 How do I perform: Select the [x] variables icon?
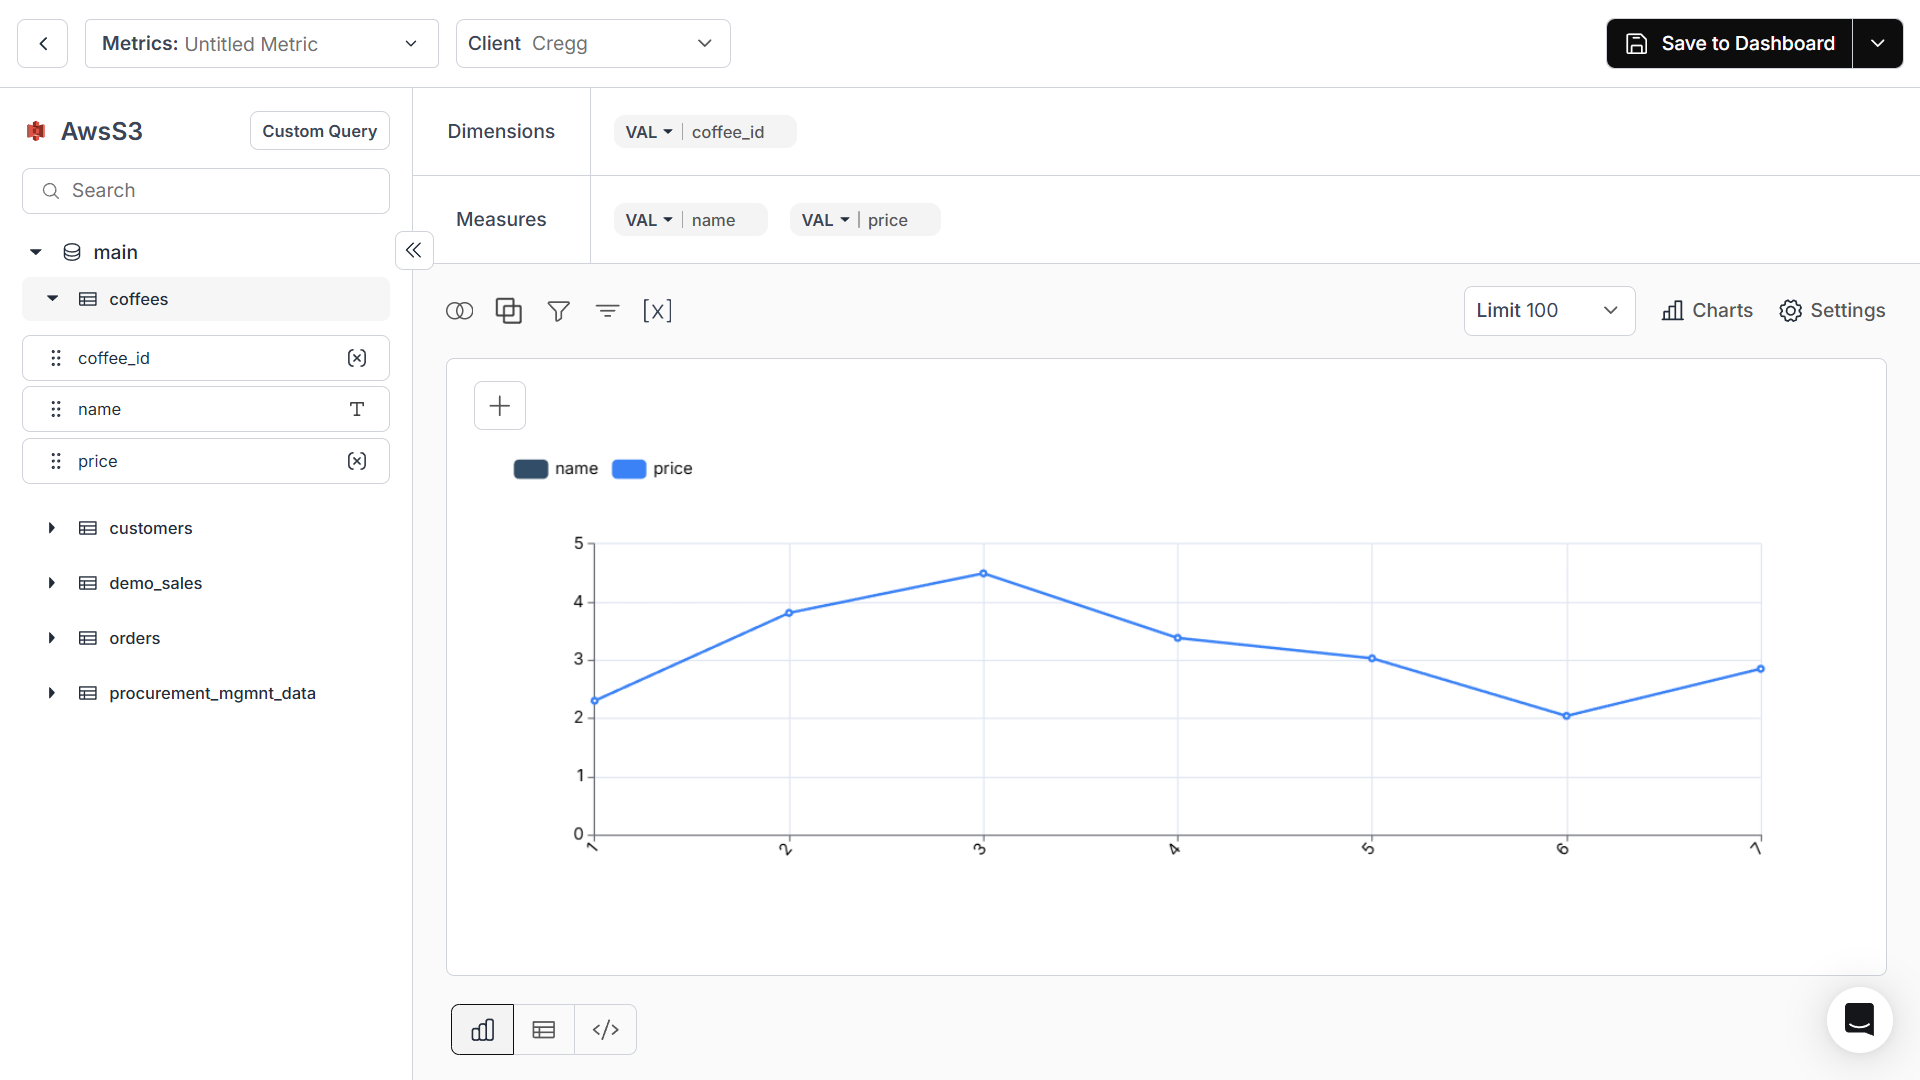point(658,311)
